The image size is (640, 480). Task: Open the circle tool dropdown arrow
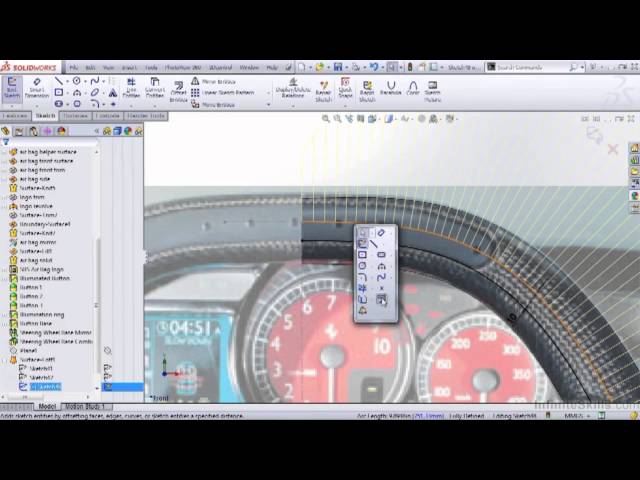pyautogui.click(x=85, y=81)
